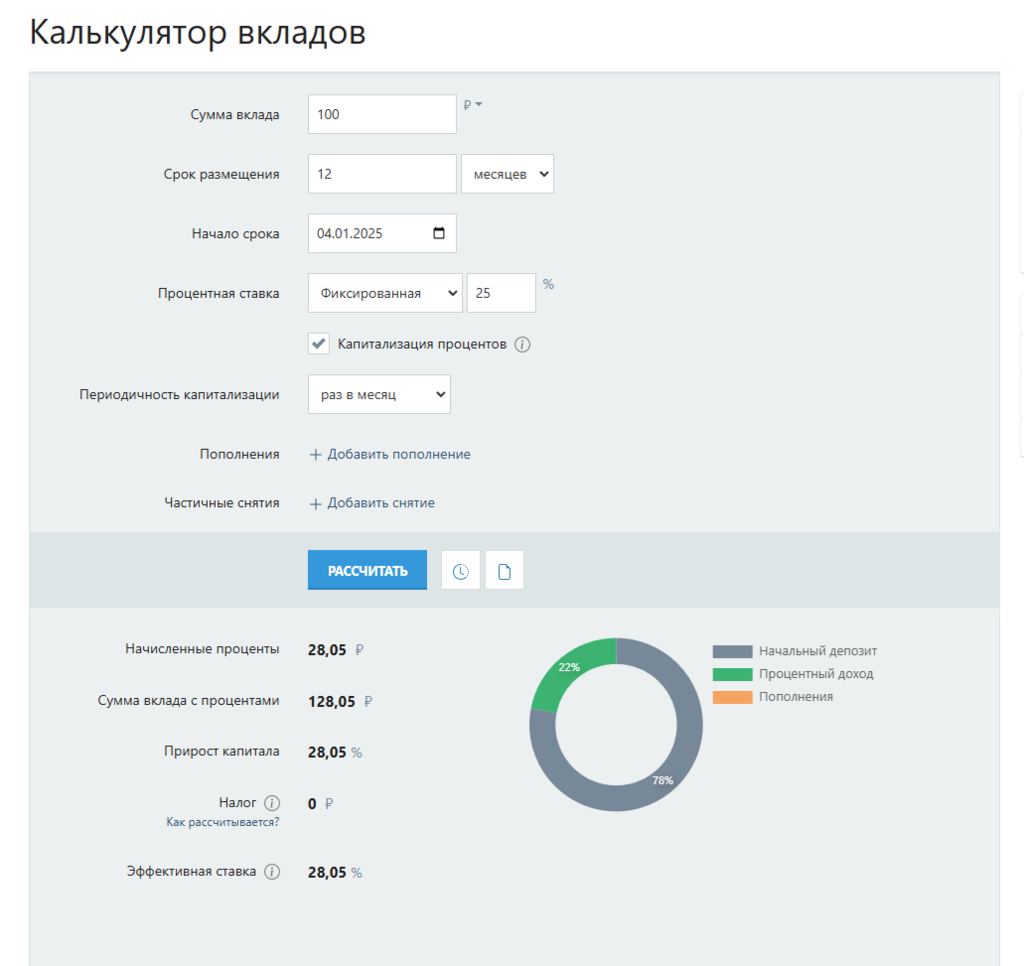Click the document icon next to the clock
The width and height of the screenshot is (1024, 966).
click(504, 570)
